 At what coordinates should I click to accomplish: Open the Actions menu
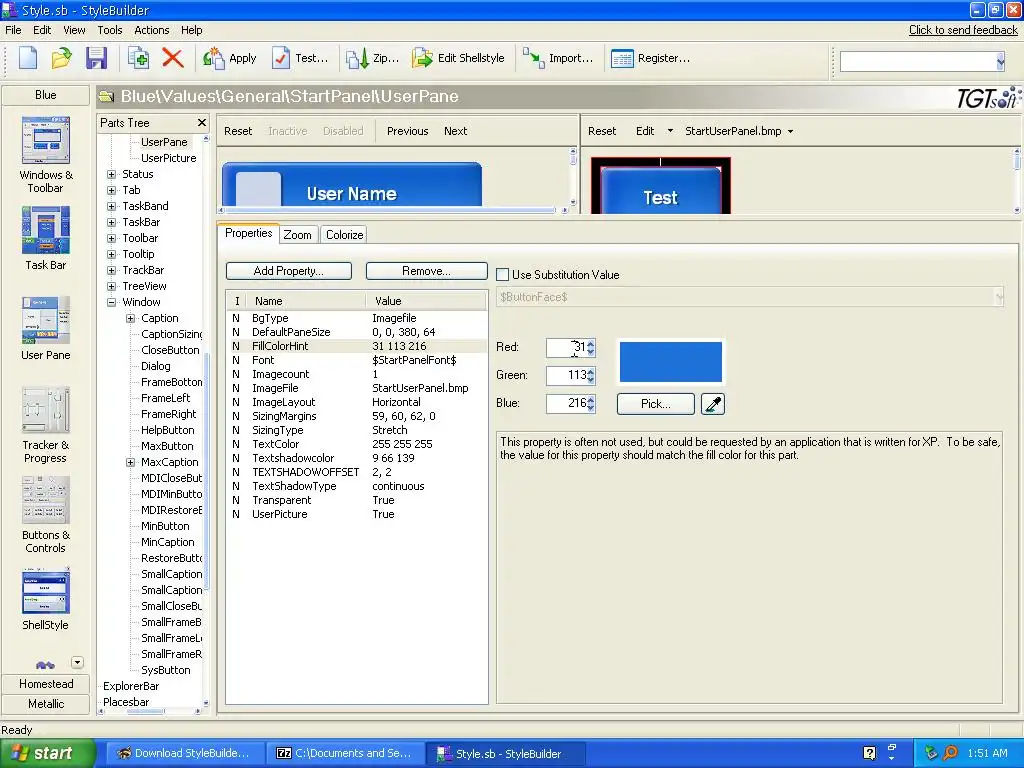point(152,30)
